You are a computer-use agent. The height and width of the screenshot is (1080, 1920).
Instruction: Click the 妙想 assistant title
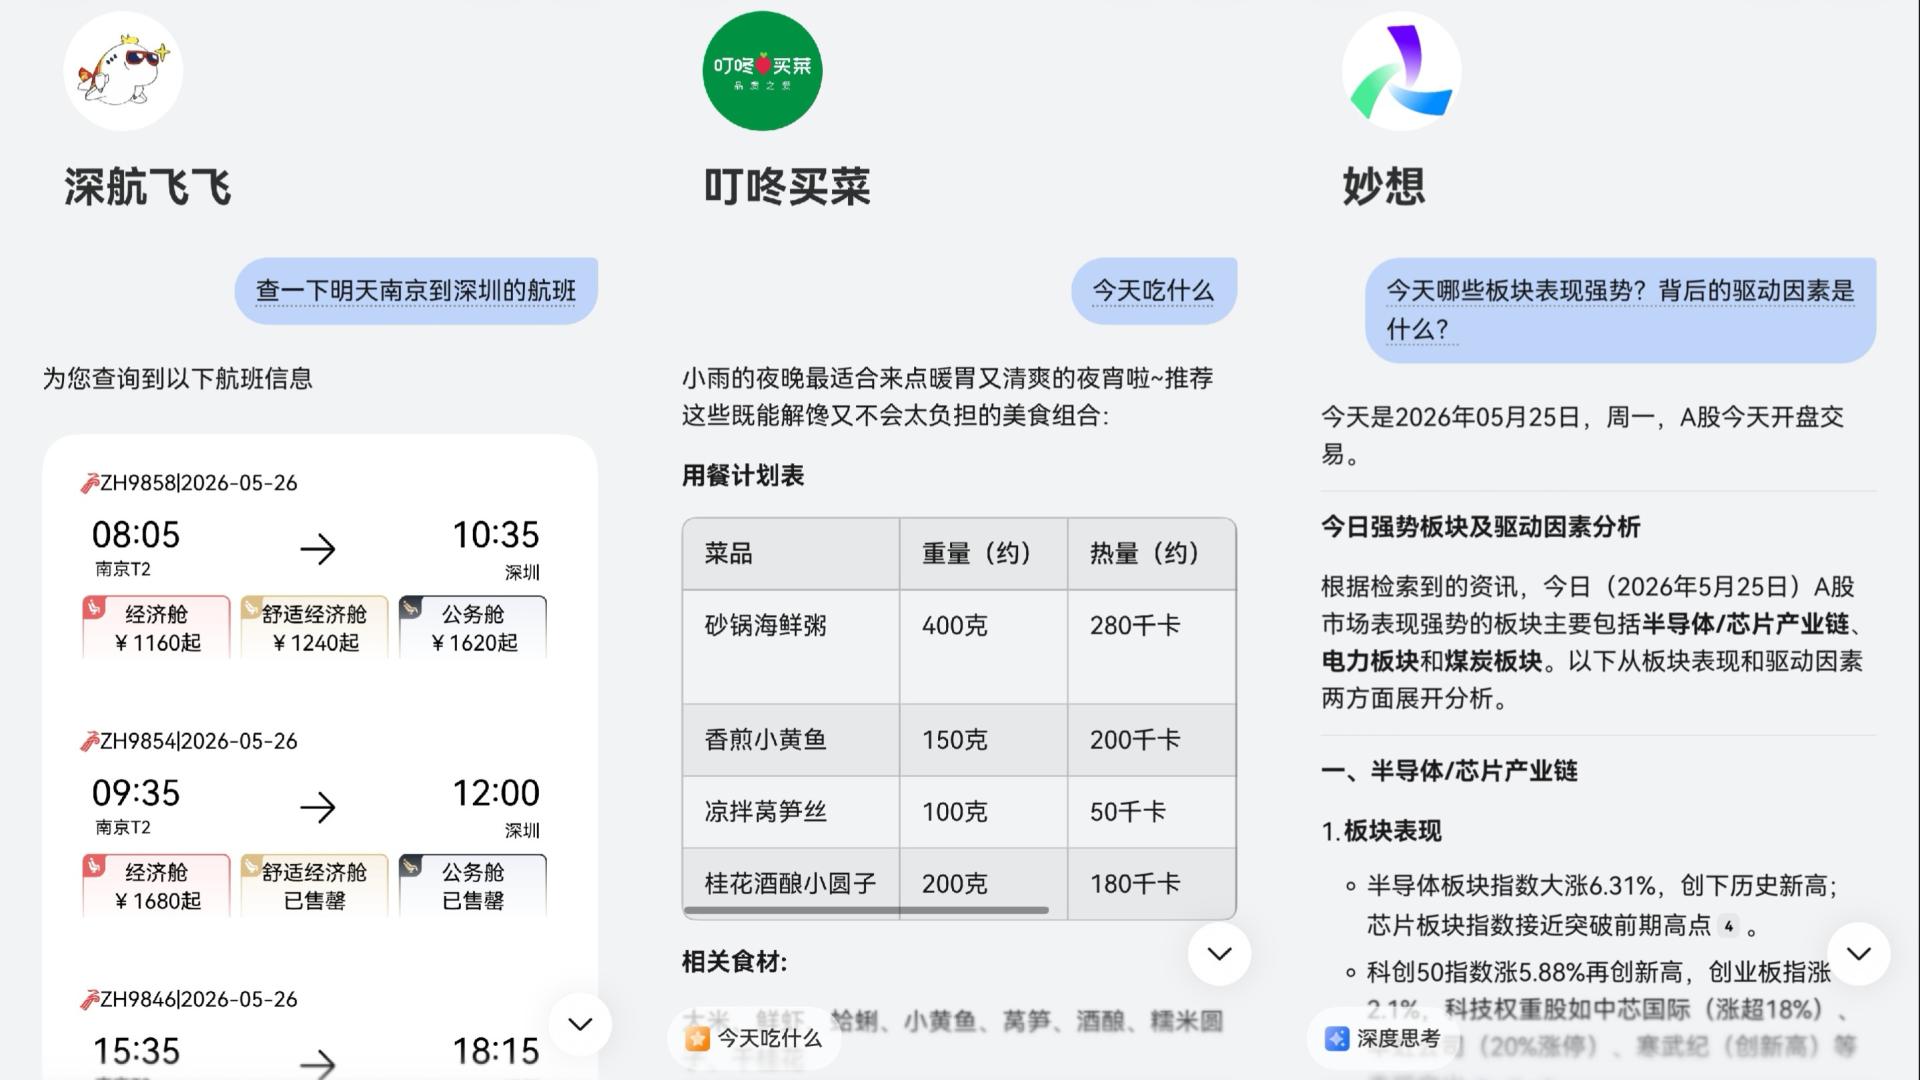tap(1384, 187)
